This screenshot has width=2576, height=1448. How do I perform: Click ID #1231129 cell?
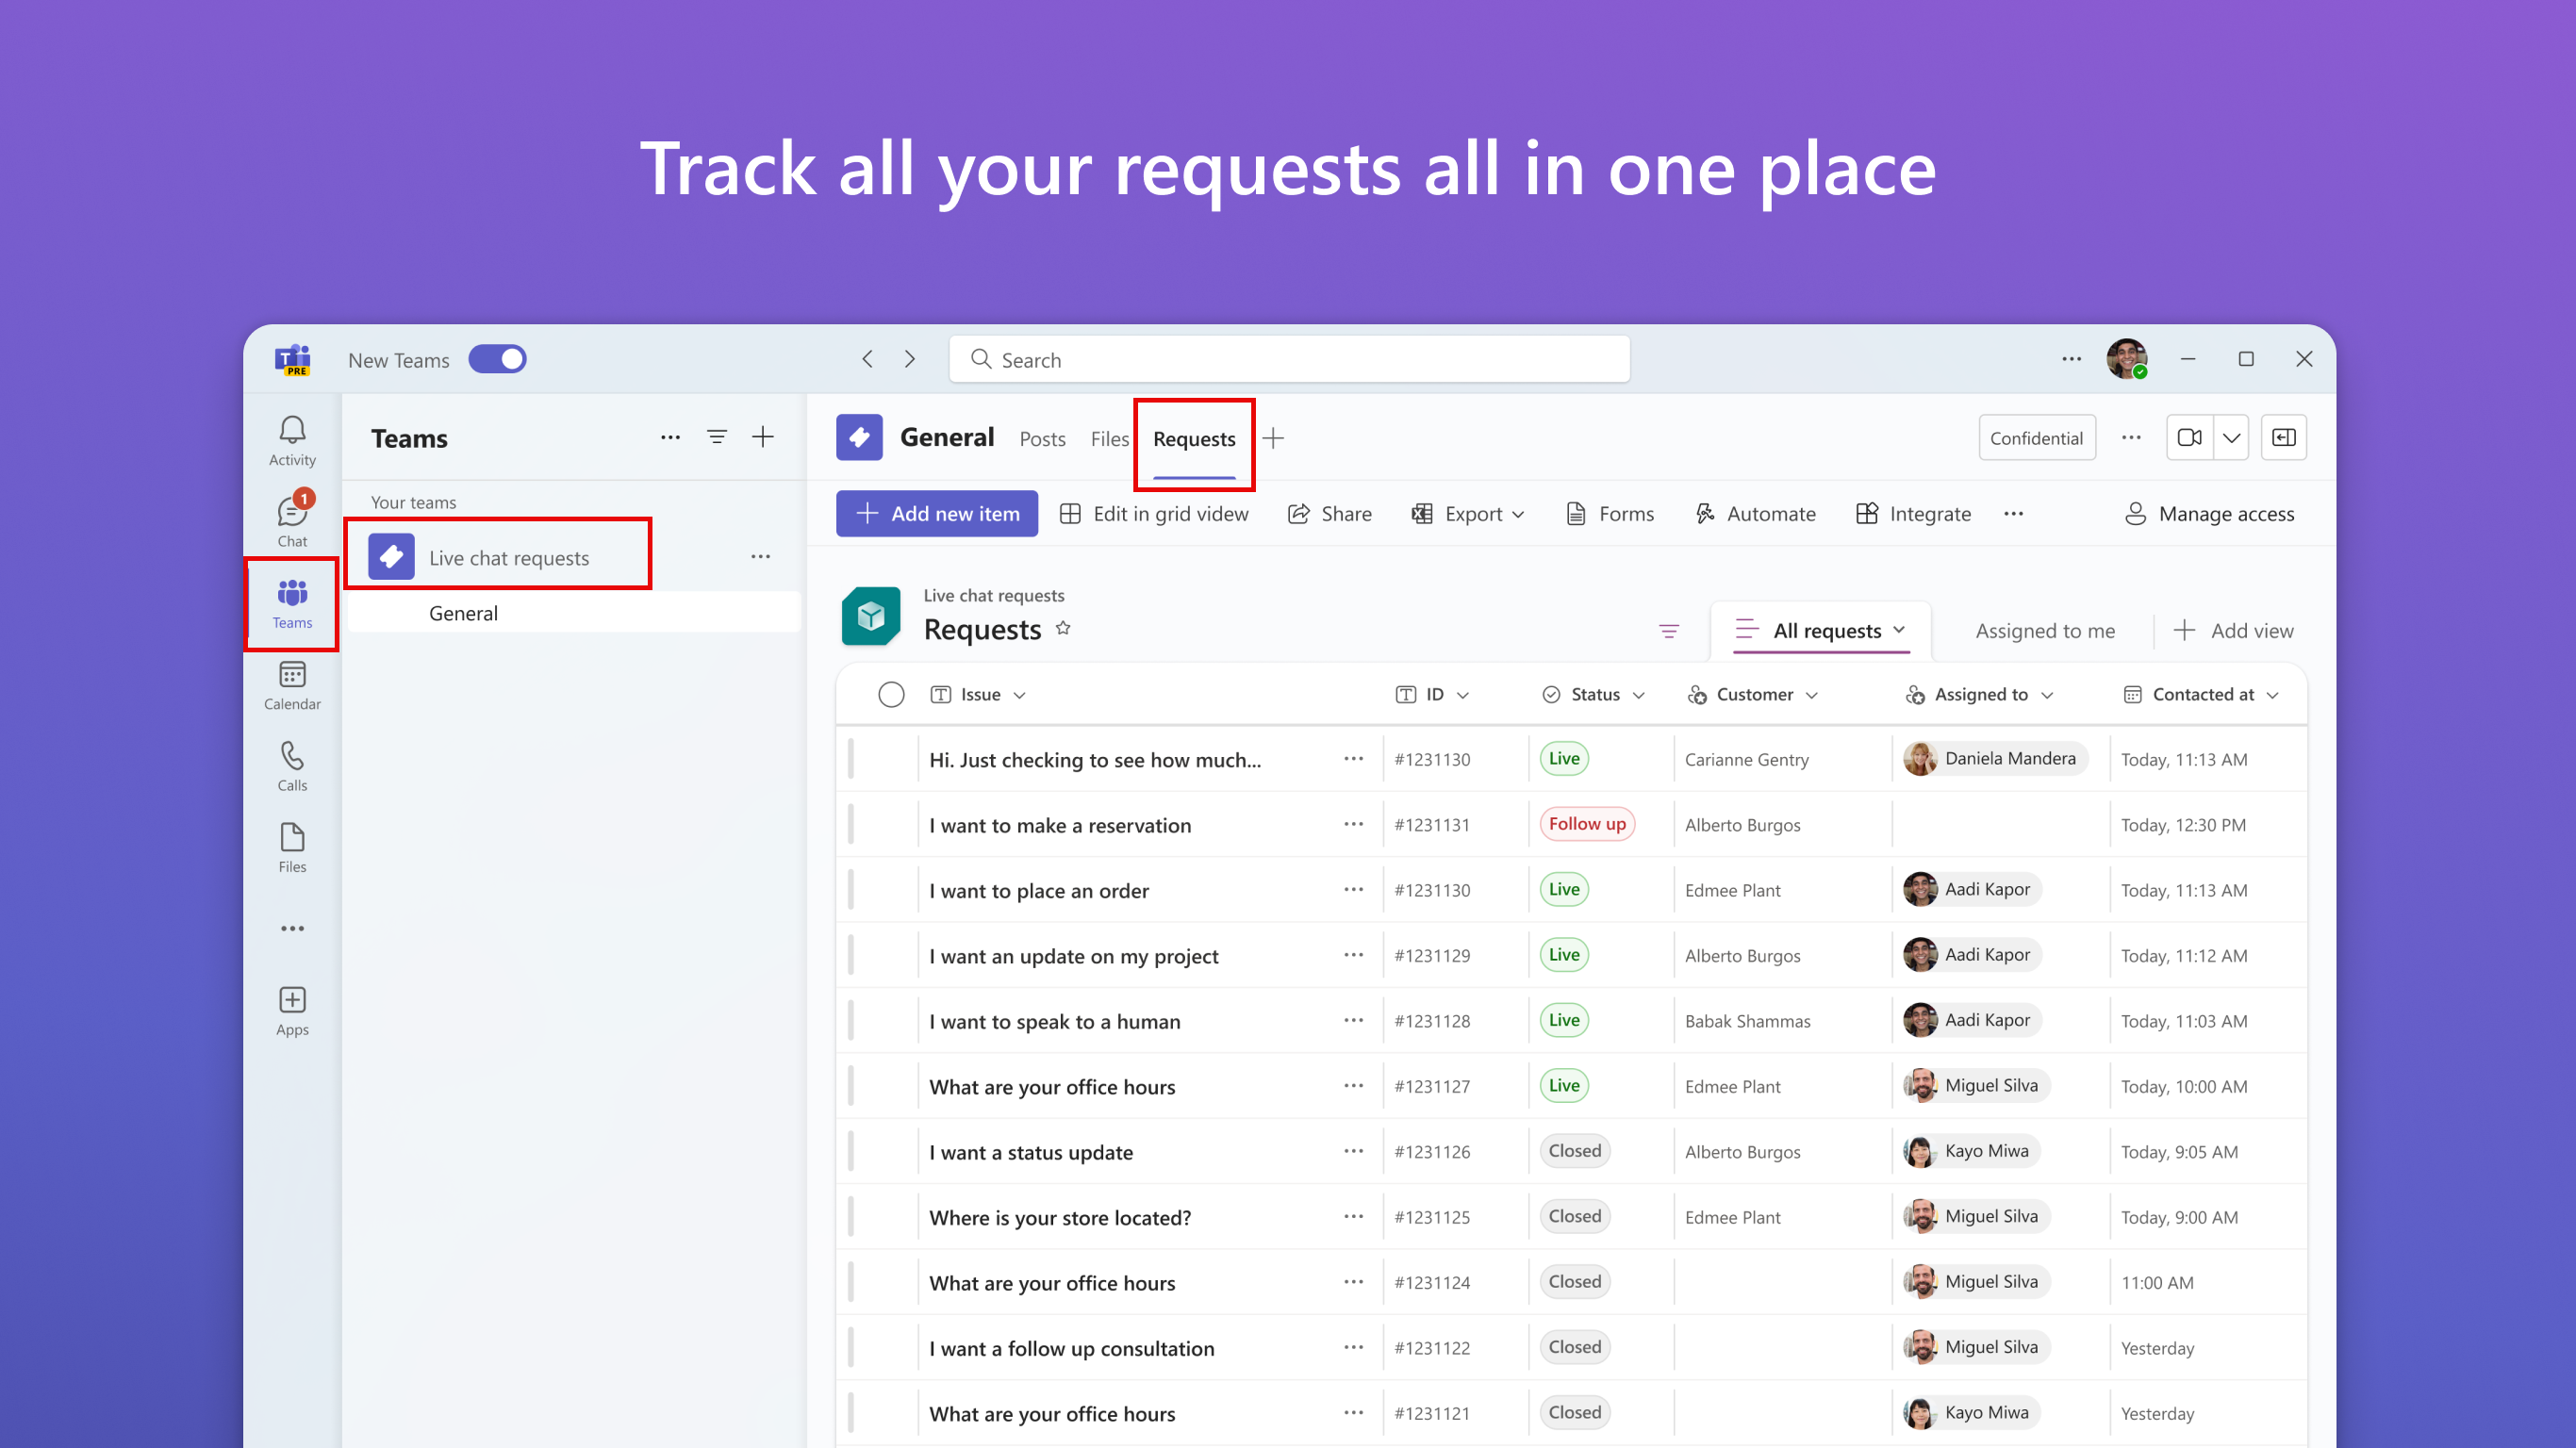[1431, 955]
